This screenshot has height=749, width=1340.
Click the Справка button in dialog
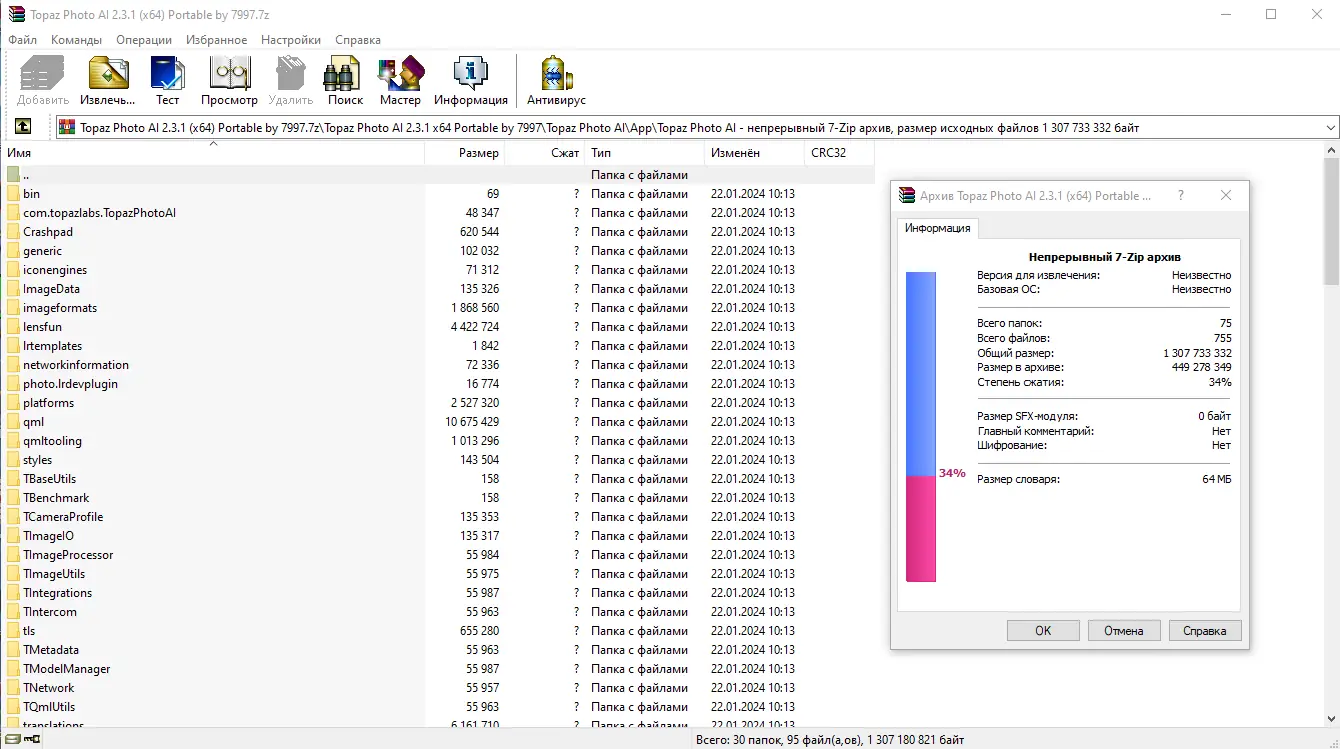(x=1204, y=631)
